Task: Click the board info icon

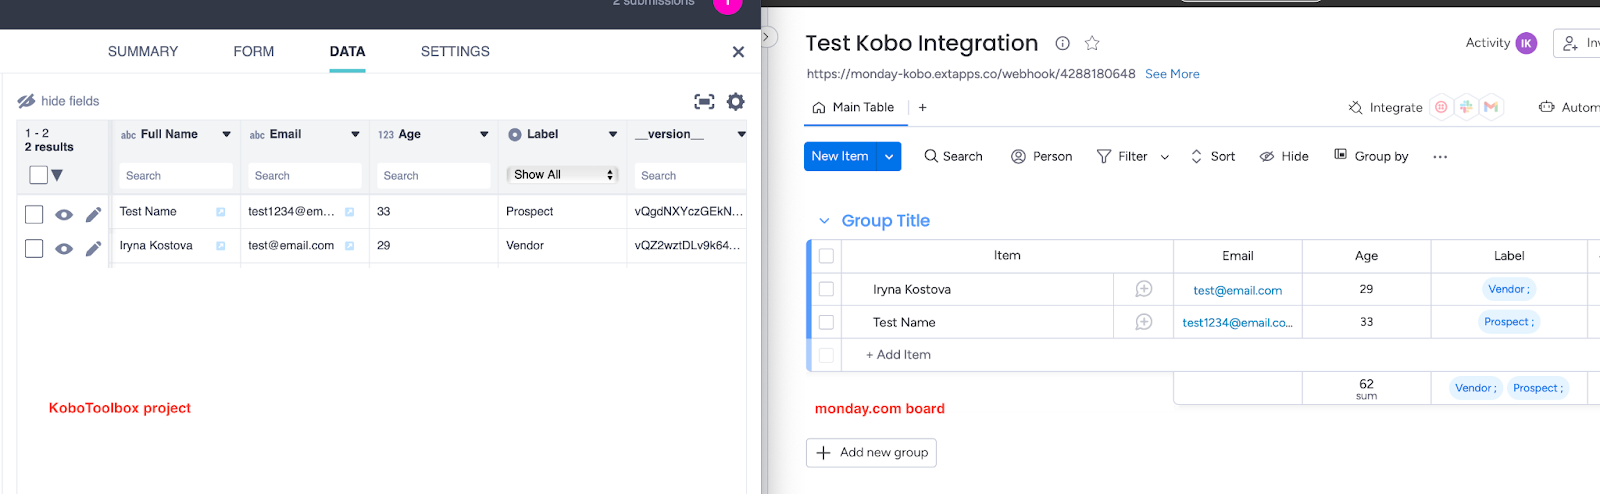Action: click(x=1063, y=43)
